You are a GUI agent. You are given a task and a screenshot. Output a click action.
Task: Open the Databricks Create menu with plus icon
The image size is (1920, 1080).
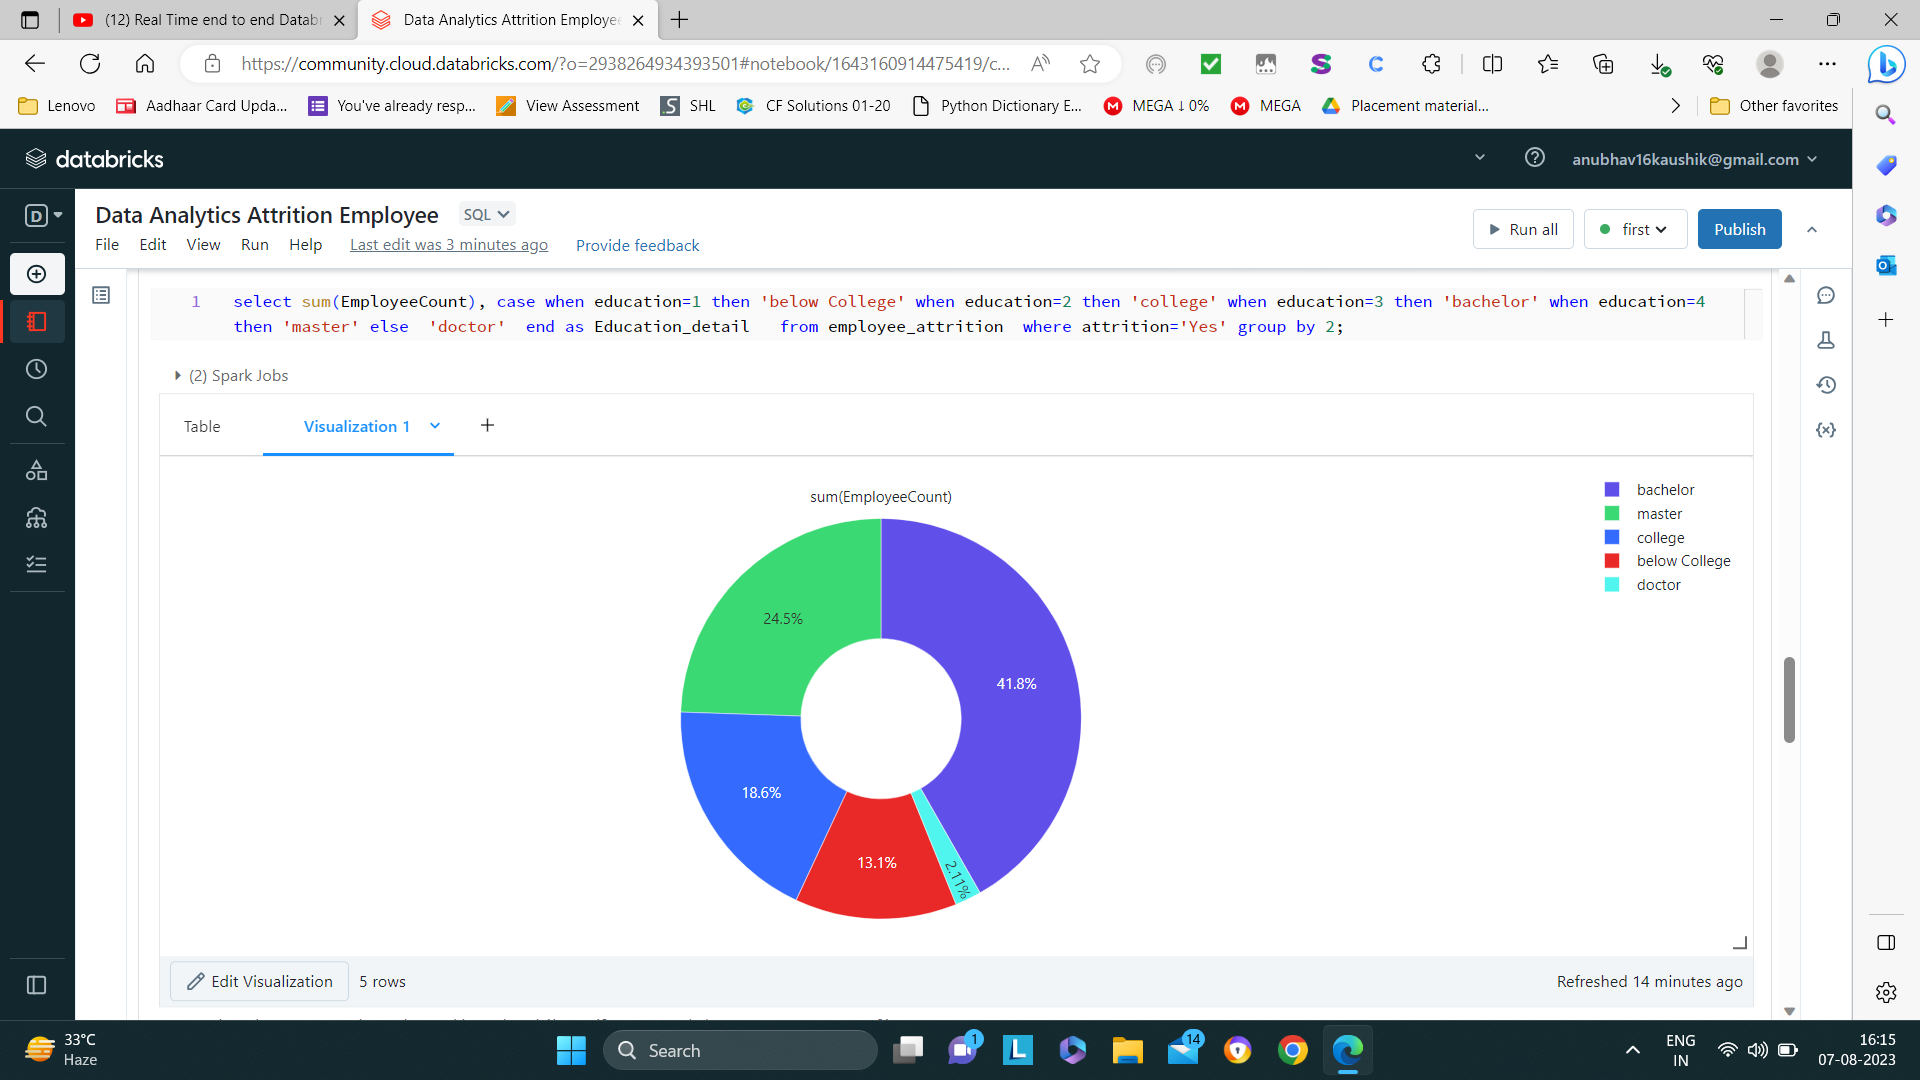(x=36, y=273)
